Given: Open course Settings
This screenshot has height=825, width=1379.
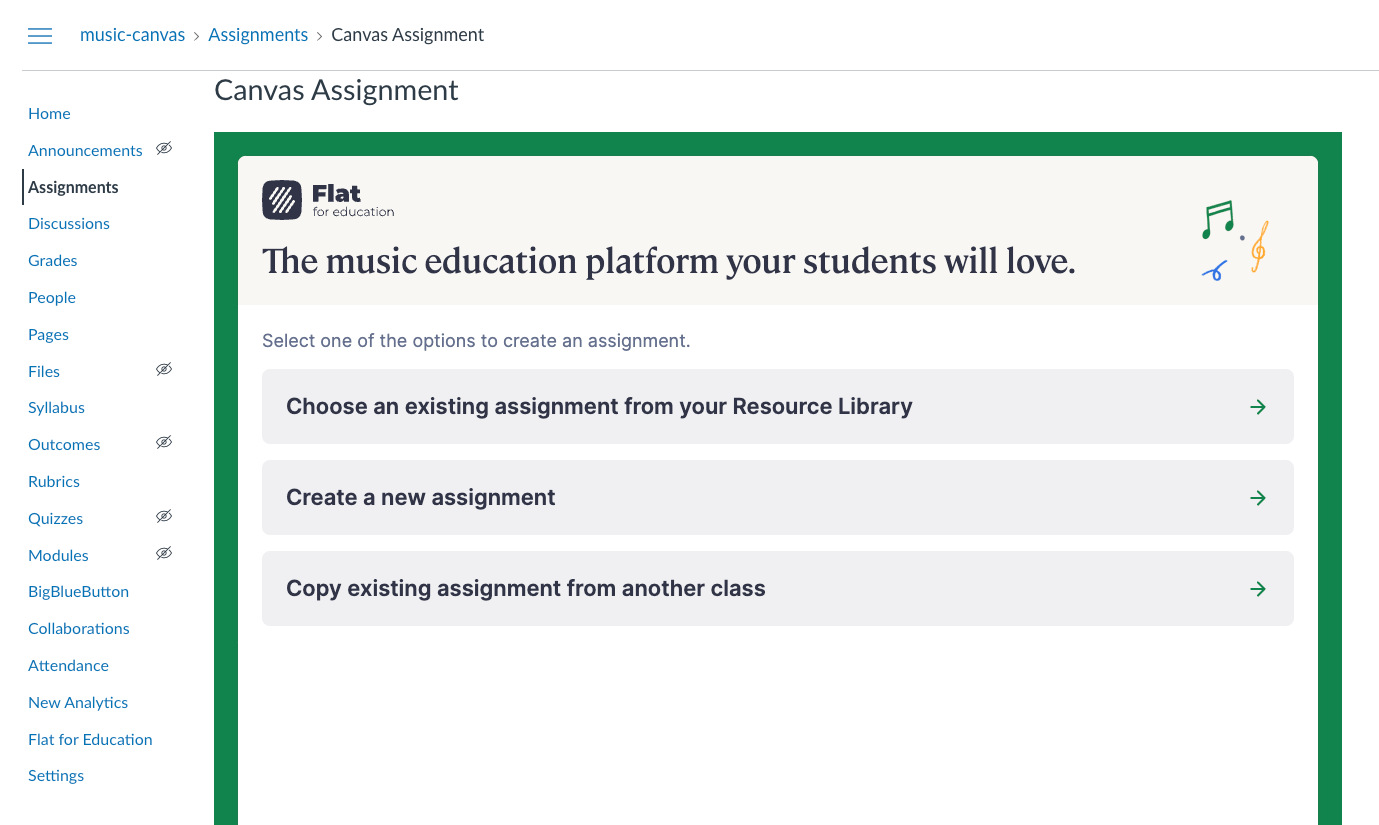Looking at the screenshot, I should tap(55, 775).
